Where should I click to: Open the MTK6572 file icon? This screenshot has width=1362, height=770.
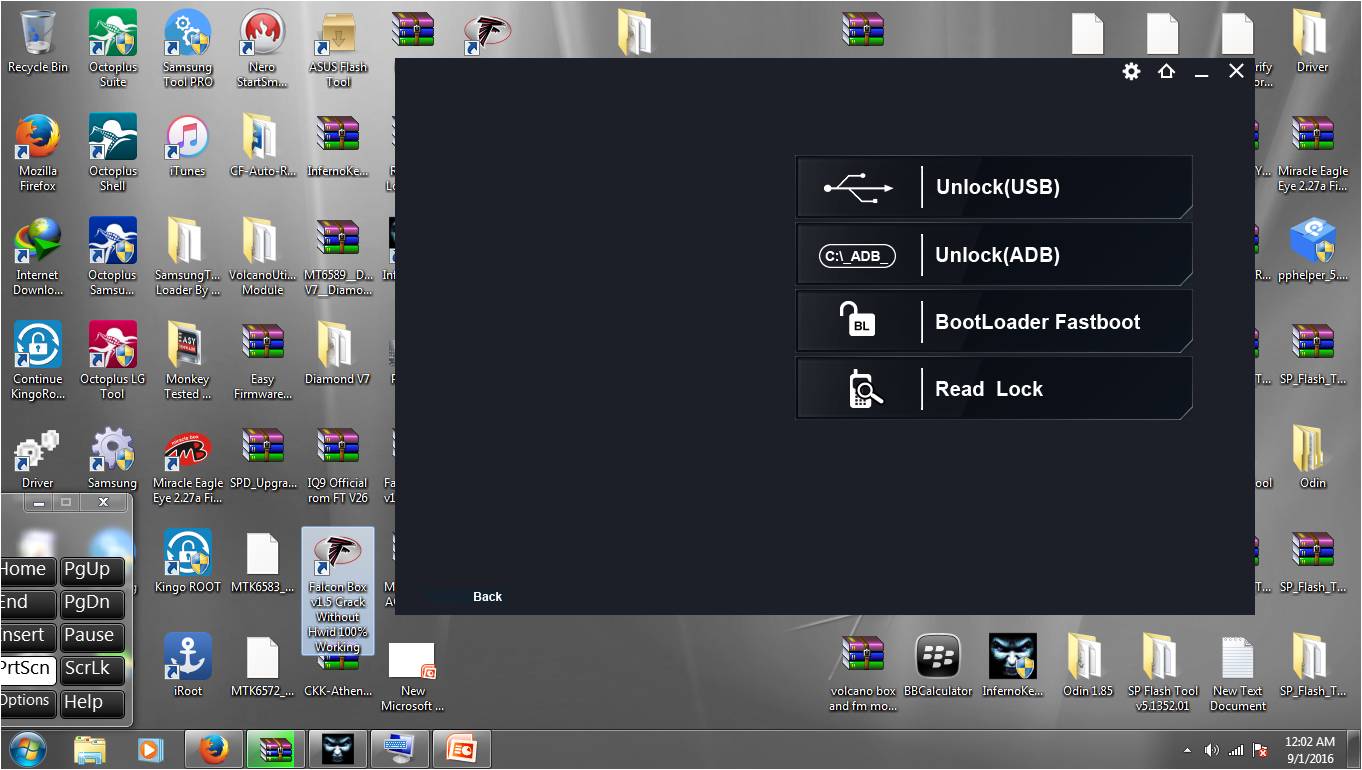262,666
